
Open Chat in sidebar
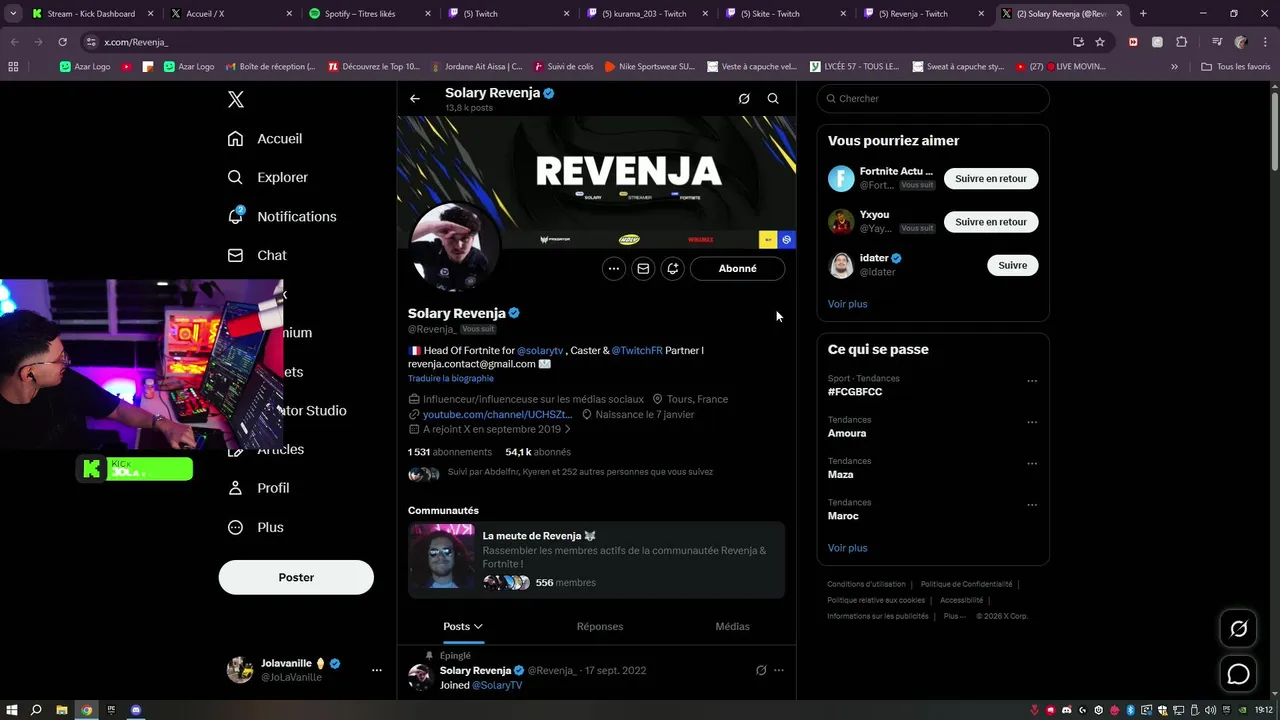257,255
